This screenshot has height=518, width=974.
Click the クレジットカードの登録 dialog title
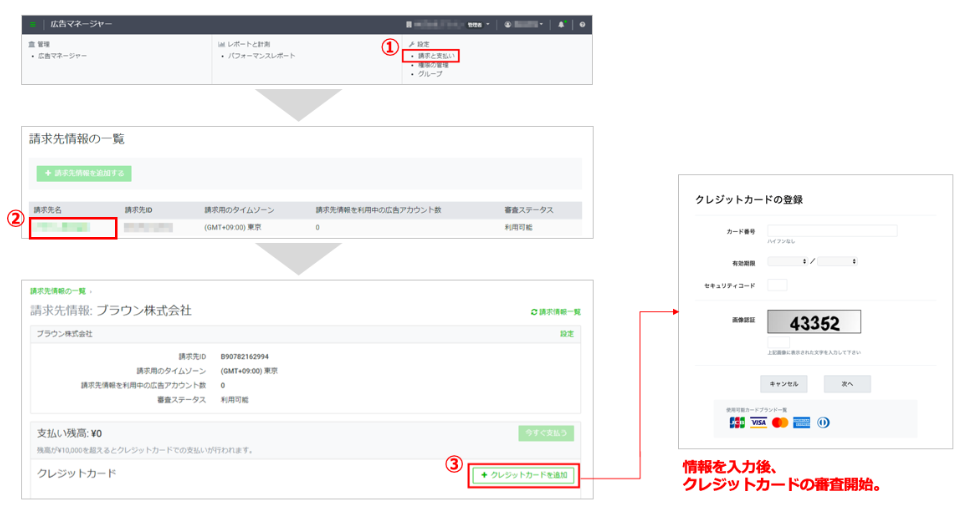(749, 199)
